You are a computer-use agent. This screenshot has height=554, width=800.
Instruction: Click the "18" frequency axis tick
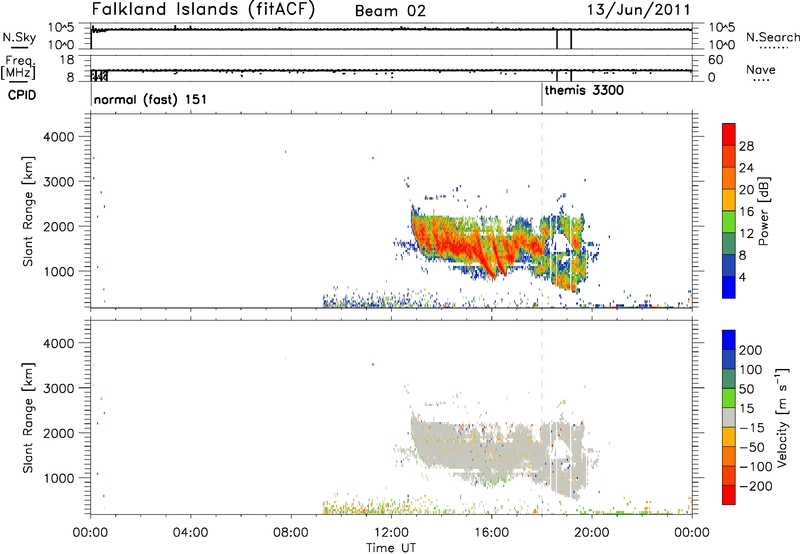(67, 60)
